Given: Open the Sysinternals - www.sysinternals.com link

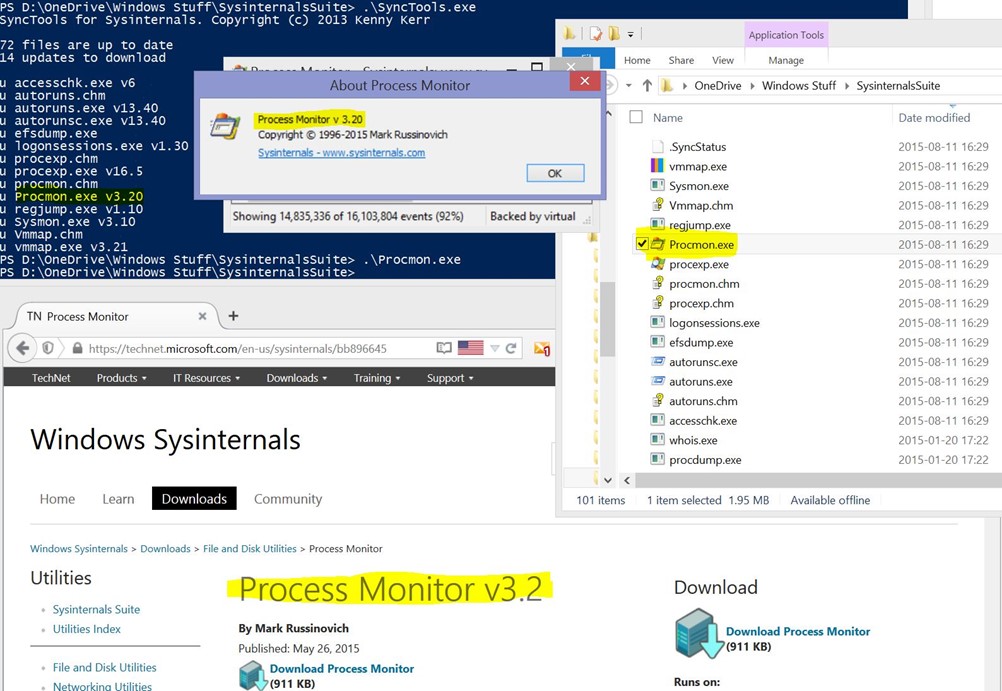Looking at the screenshot, I should coord(341,153).
